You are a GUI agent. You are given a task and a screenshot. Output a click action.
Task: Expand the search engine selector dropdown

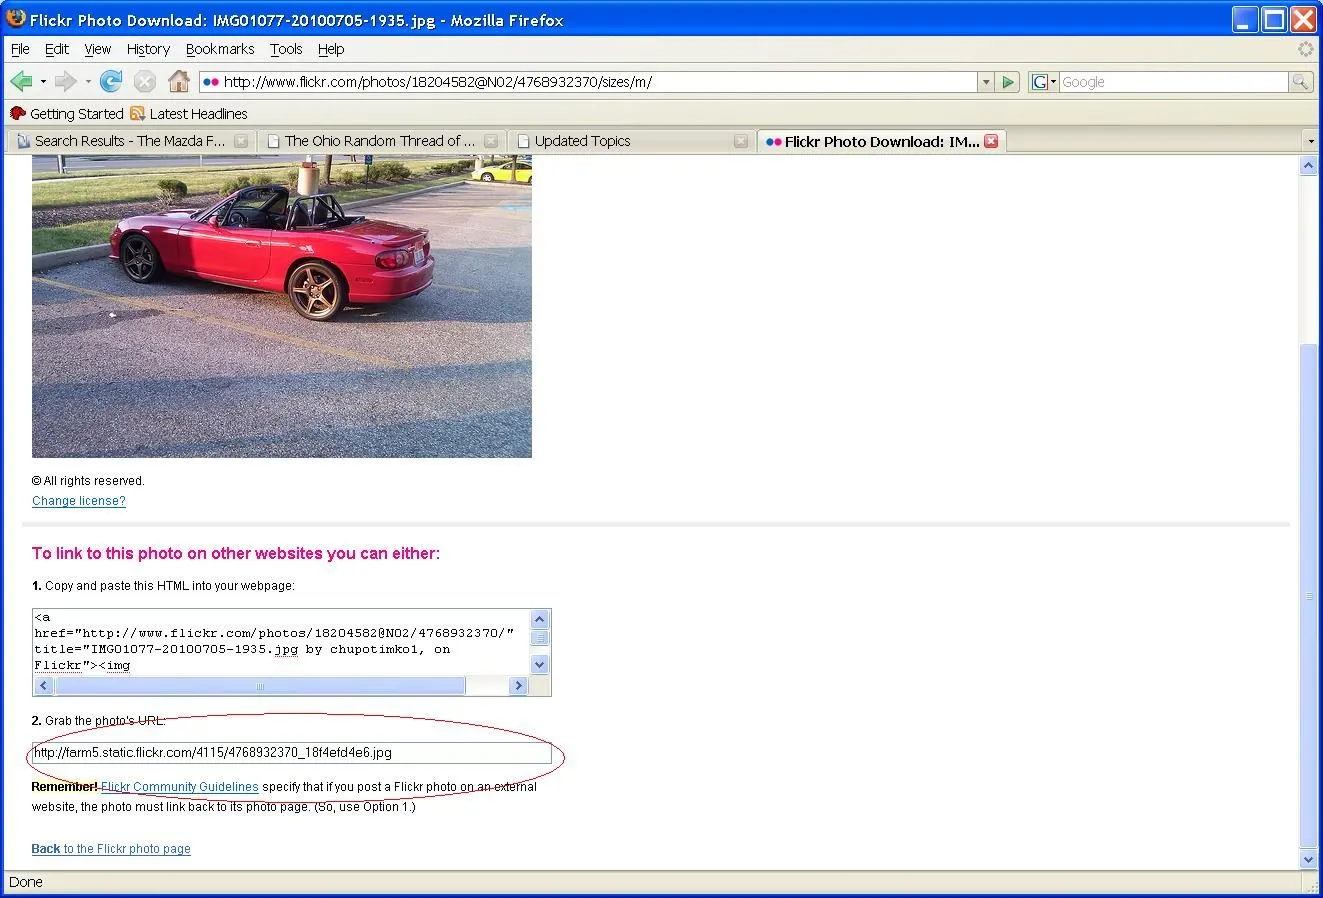pos(1044,82)
